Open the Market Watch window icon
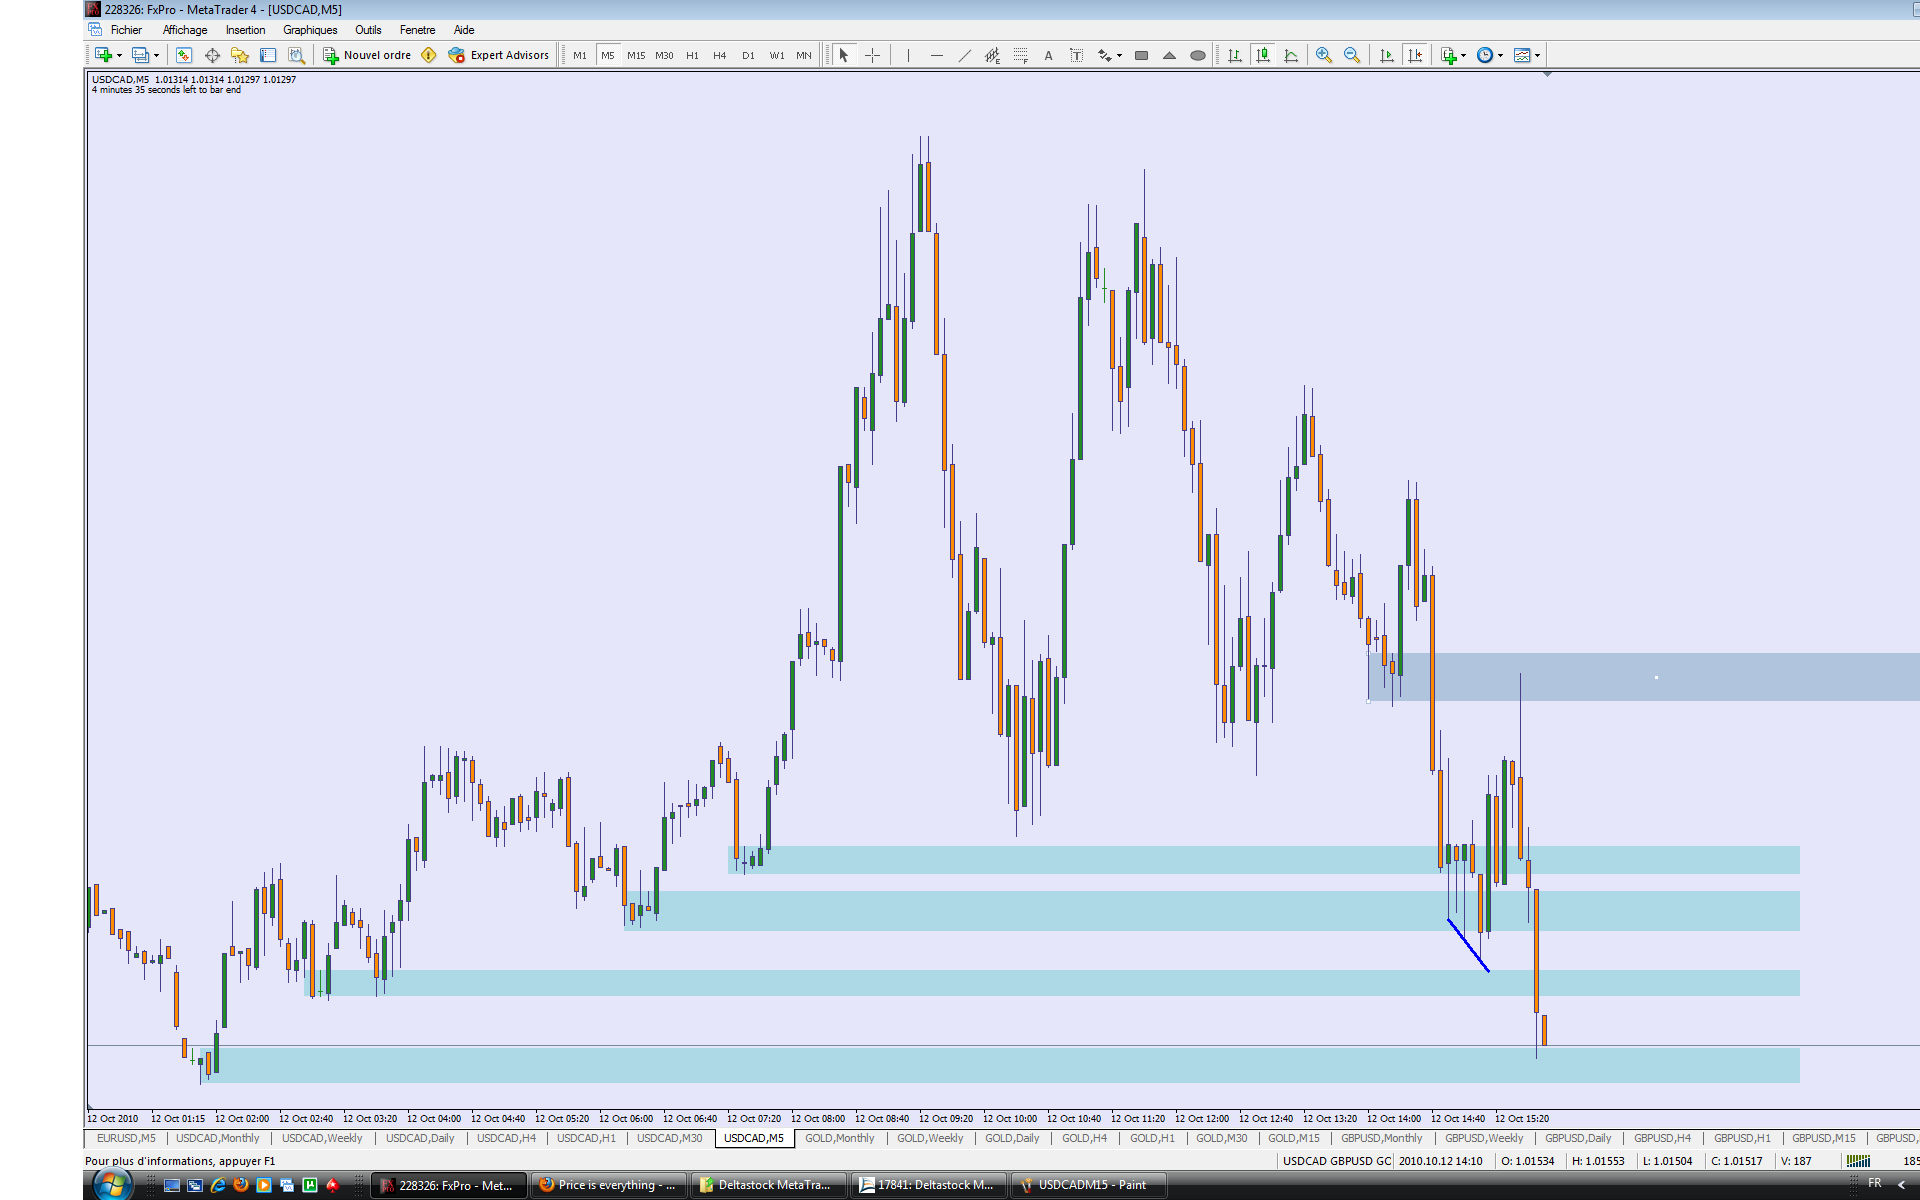Image resolution: width=1920 pixels, height=1200 pixels. click(184, 55)
